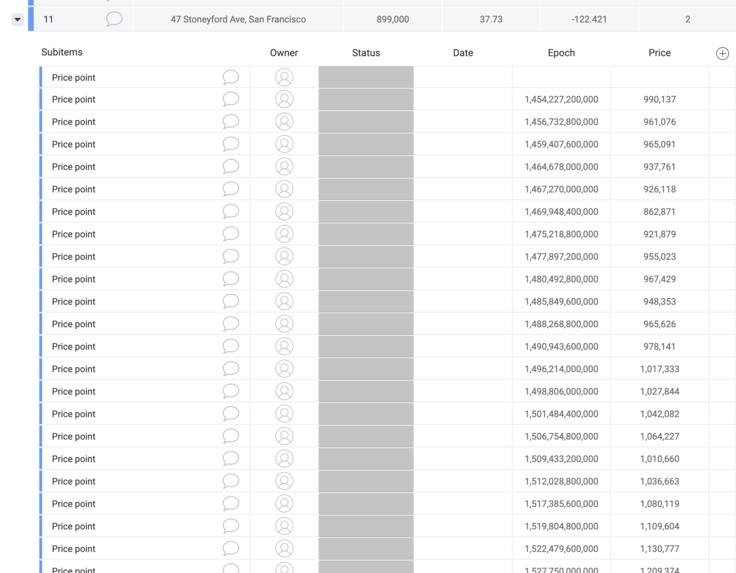Viewport: 736px width, 573px height.
Task: Set status for price 990,137 subitem
Action: pos(366,99)
